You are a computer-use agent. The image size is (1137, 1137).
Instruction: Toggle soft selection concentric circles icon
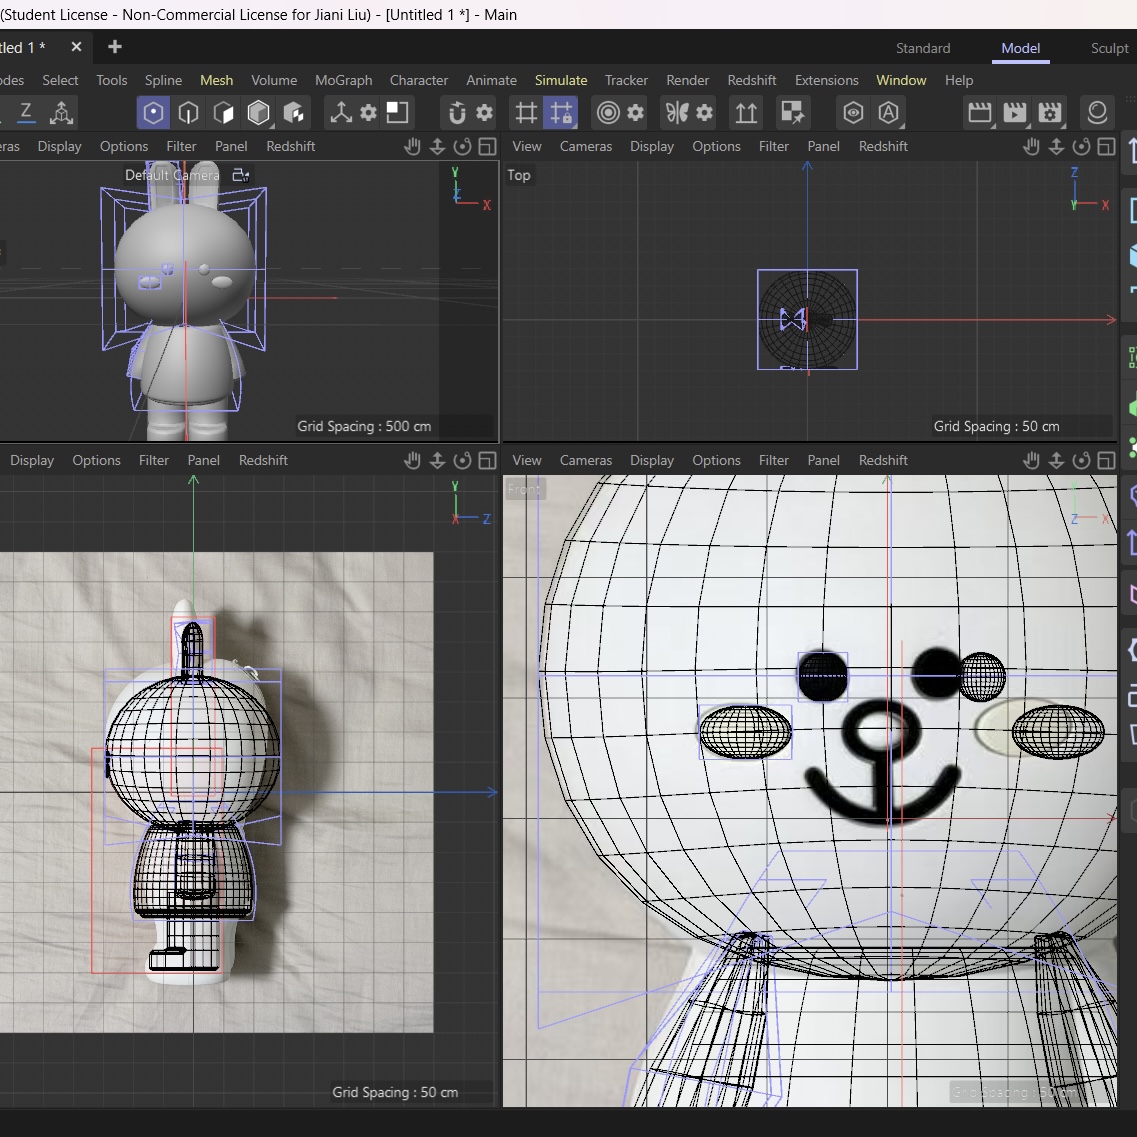pyautogui.click(x=608, y=112)
